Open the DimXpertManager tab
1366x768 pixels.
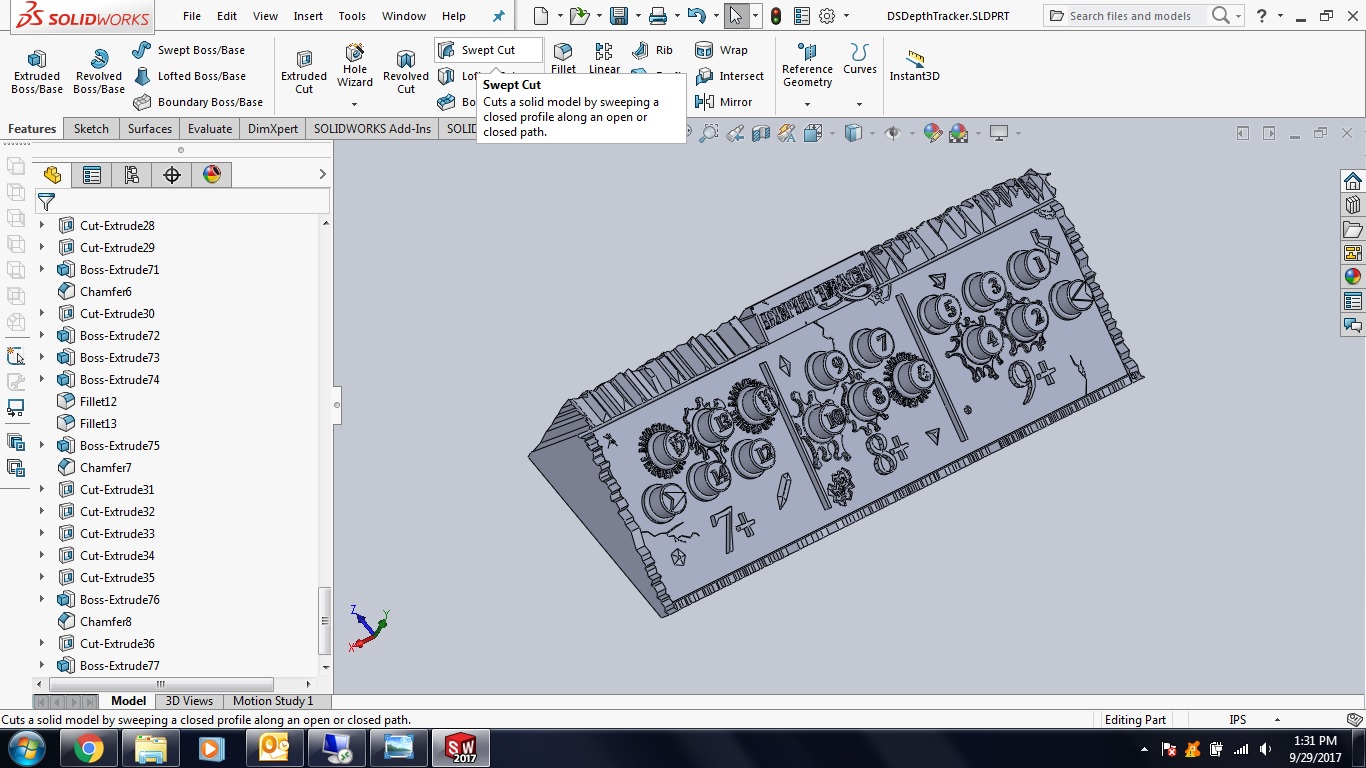(172, 175)
